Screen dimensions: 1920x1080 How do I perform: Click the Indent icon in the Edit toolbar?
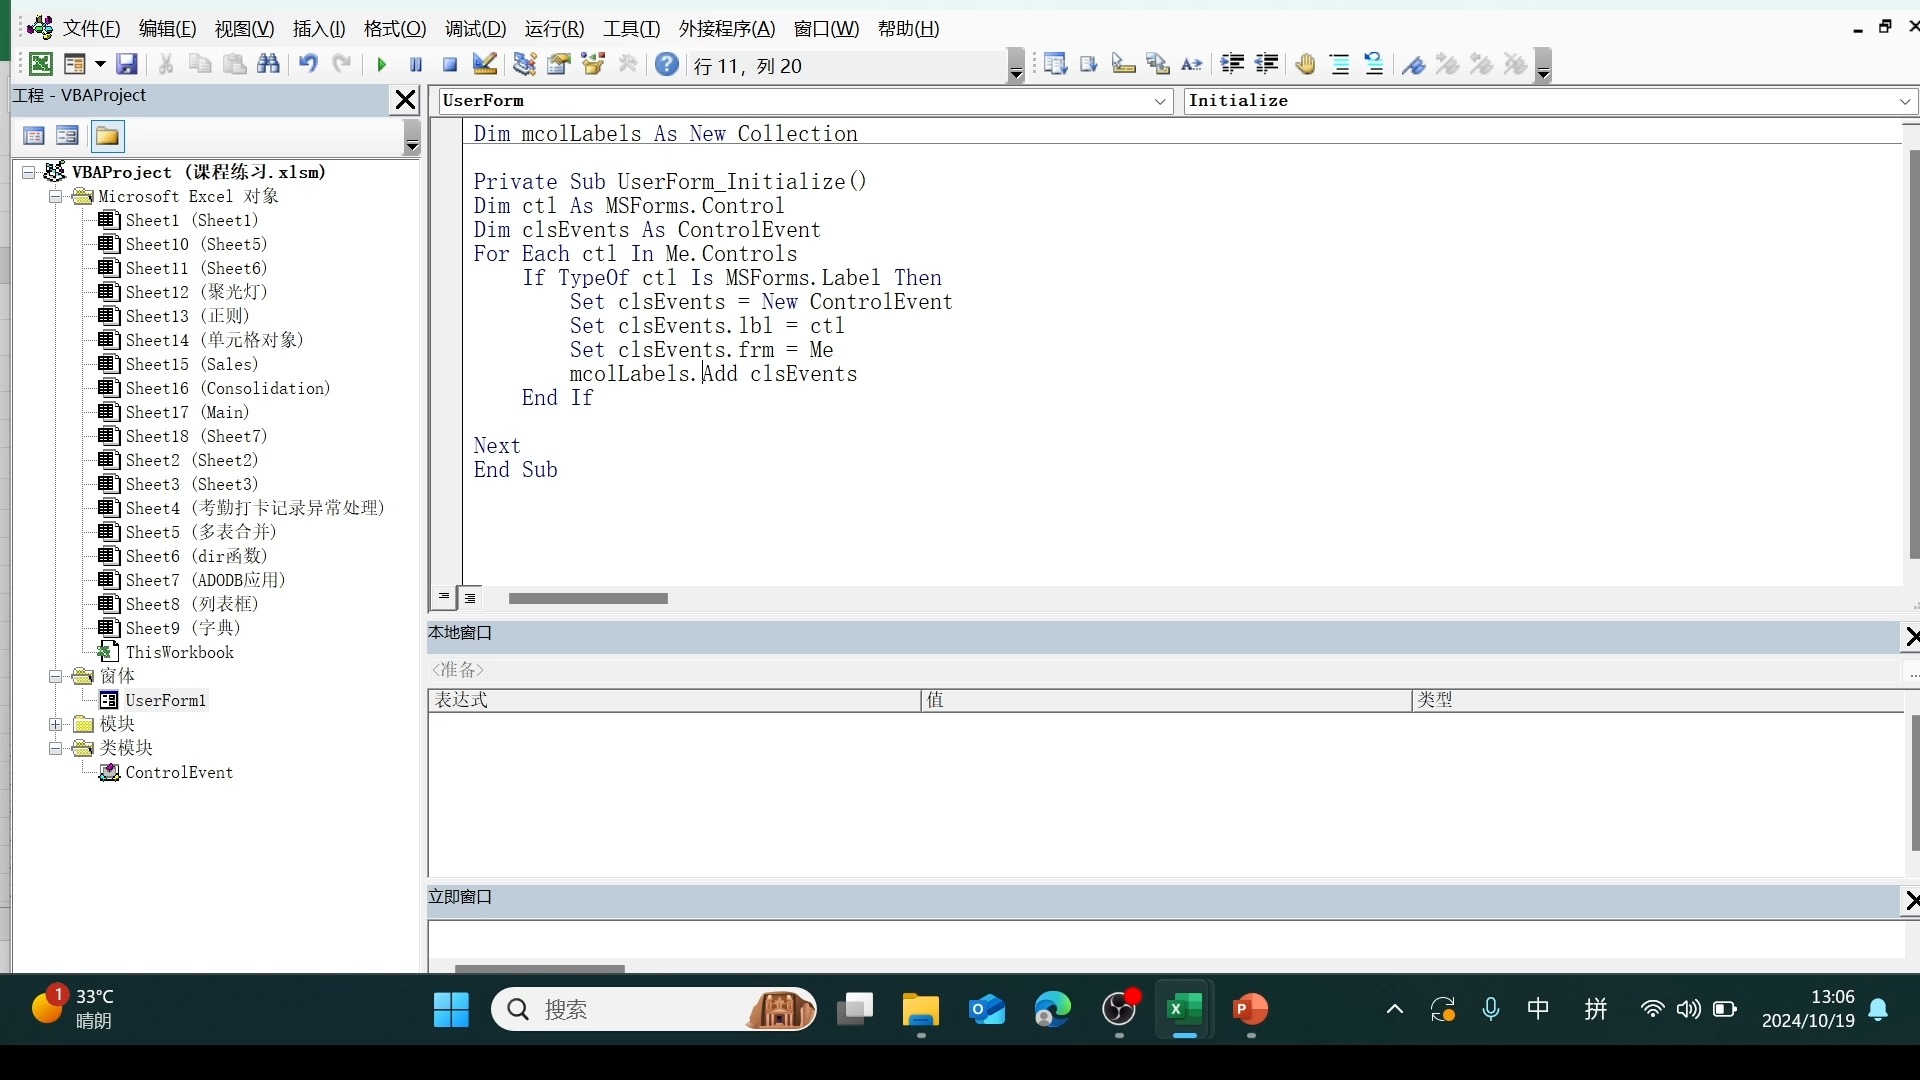pyautogui.click(x=1232, y=65)
